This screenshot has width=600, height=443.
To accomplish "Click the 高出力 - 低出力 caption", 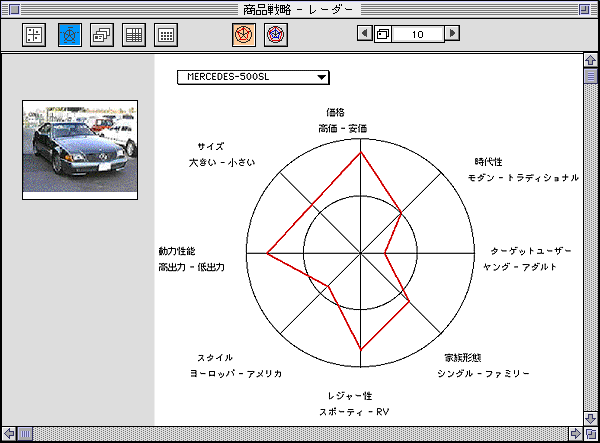I will click(x=191, y=267).
